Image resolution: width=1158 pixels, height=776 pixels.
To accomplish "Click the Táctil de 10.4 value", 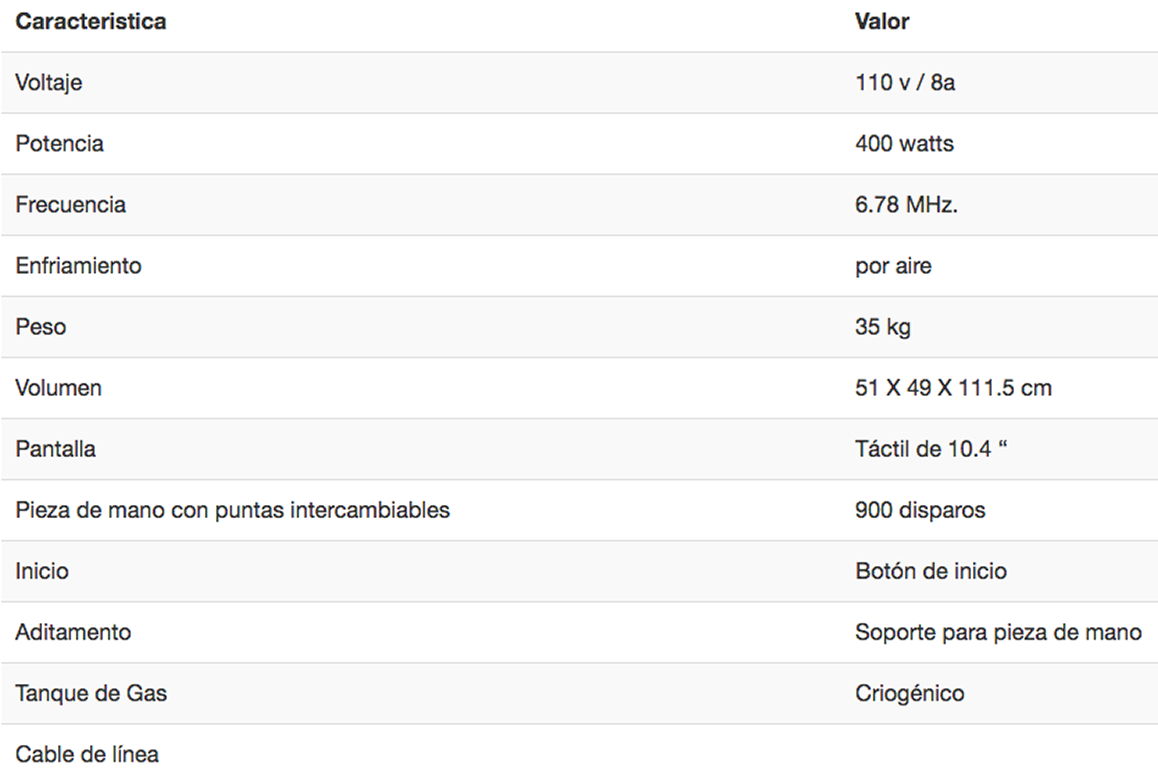I will 931,449.
